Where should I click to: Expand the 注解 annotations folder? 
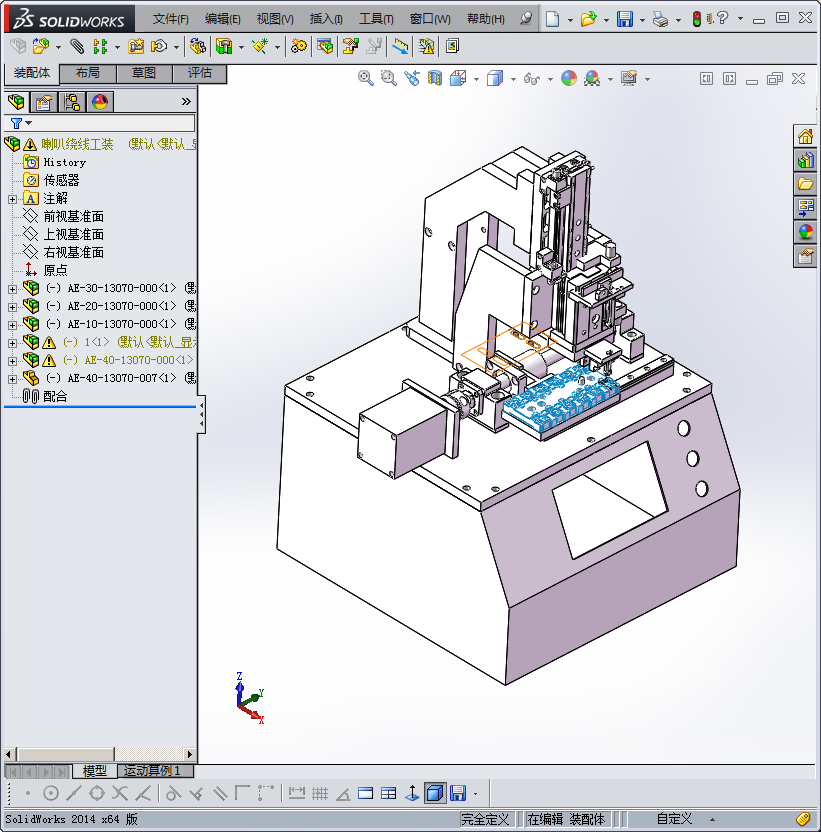[13, 199]
